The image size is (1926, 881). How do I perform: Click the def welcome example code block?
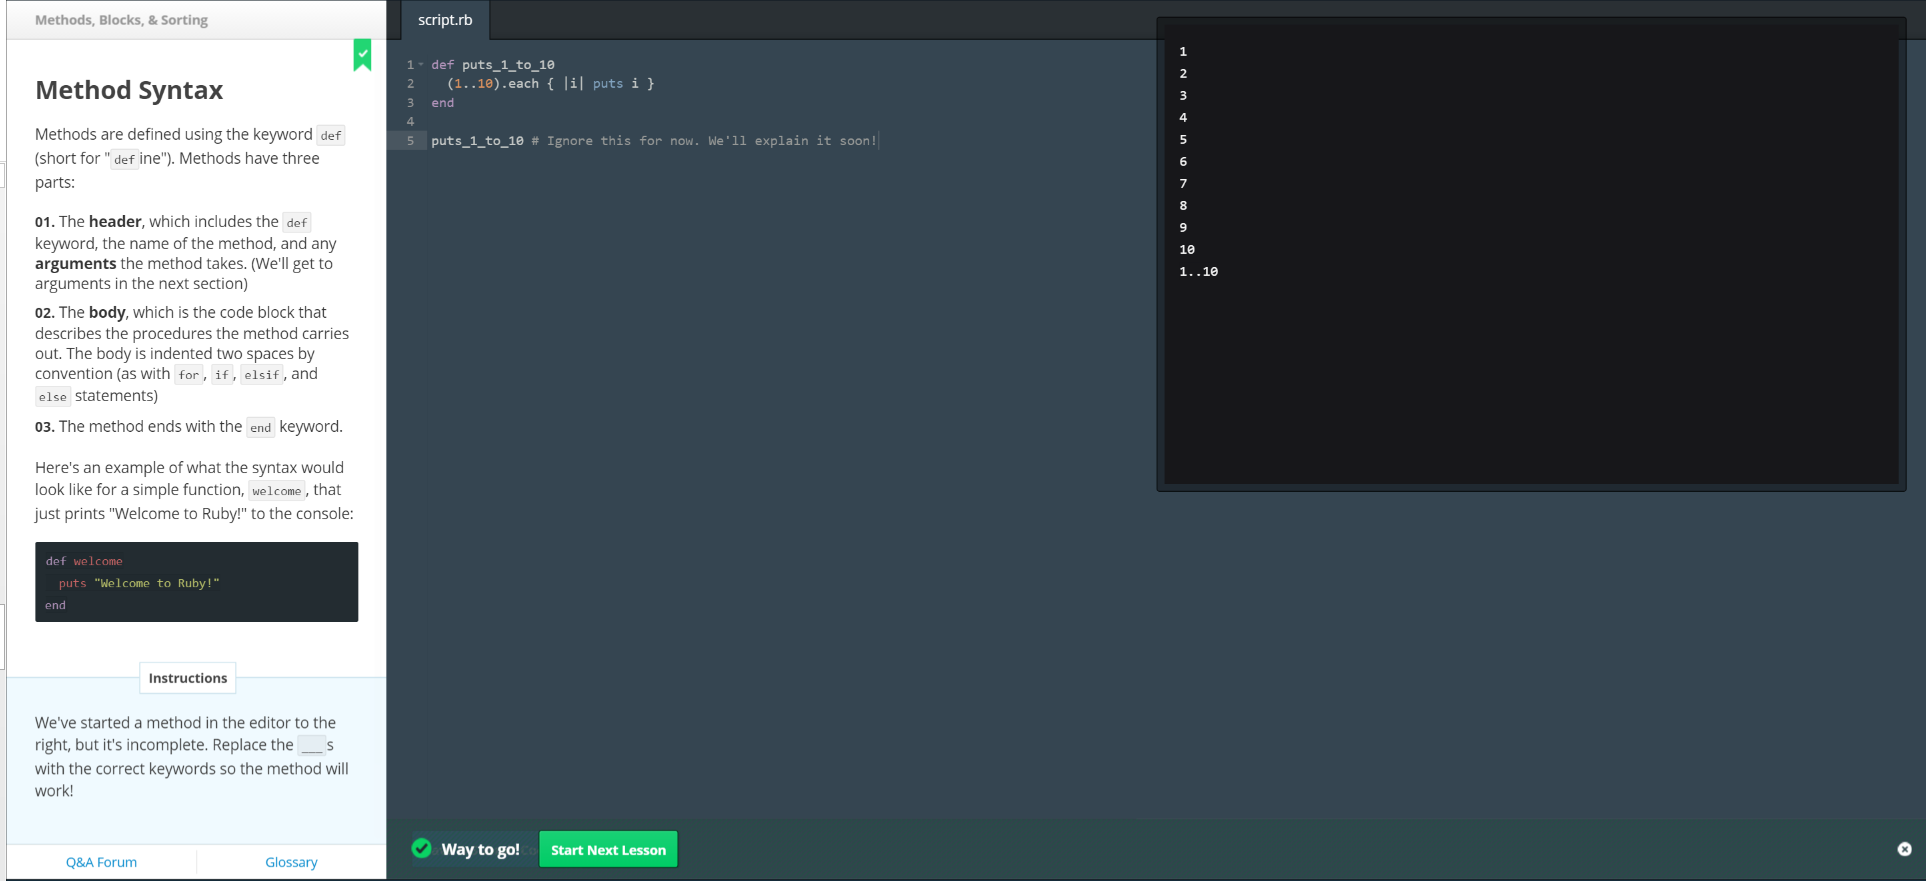tap(196, 582)
